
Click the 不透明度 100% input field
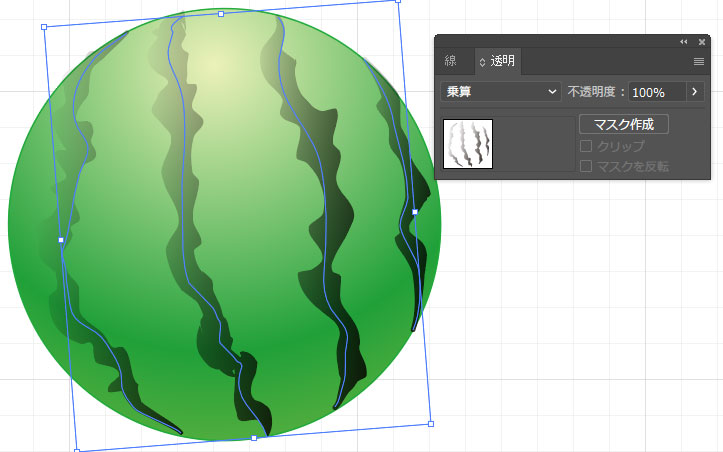pyautogui.click(x=655, y=91)
